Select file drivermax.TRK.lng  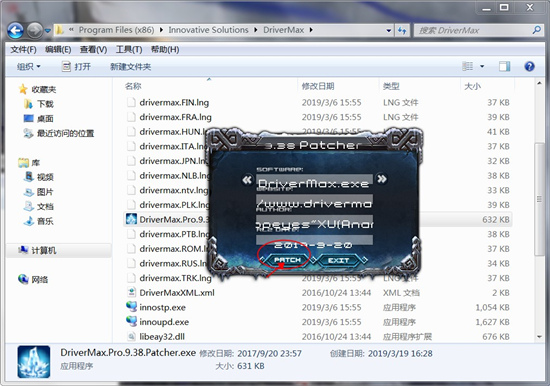point(175,278)
